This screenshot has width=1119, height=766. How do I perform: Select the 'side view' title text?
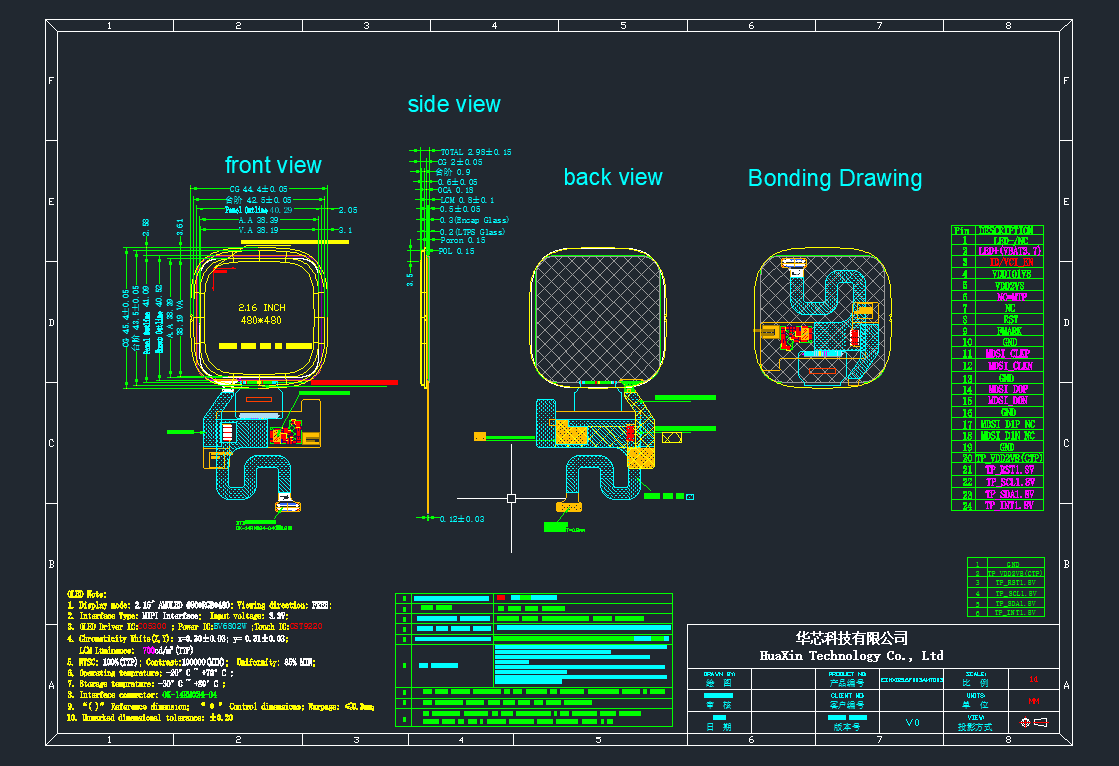[454, 104]
